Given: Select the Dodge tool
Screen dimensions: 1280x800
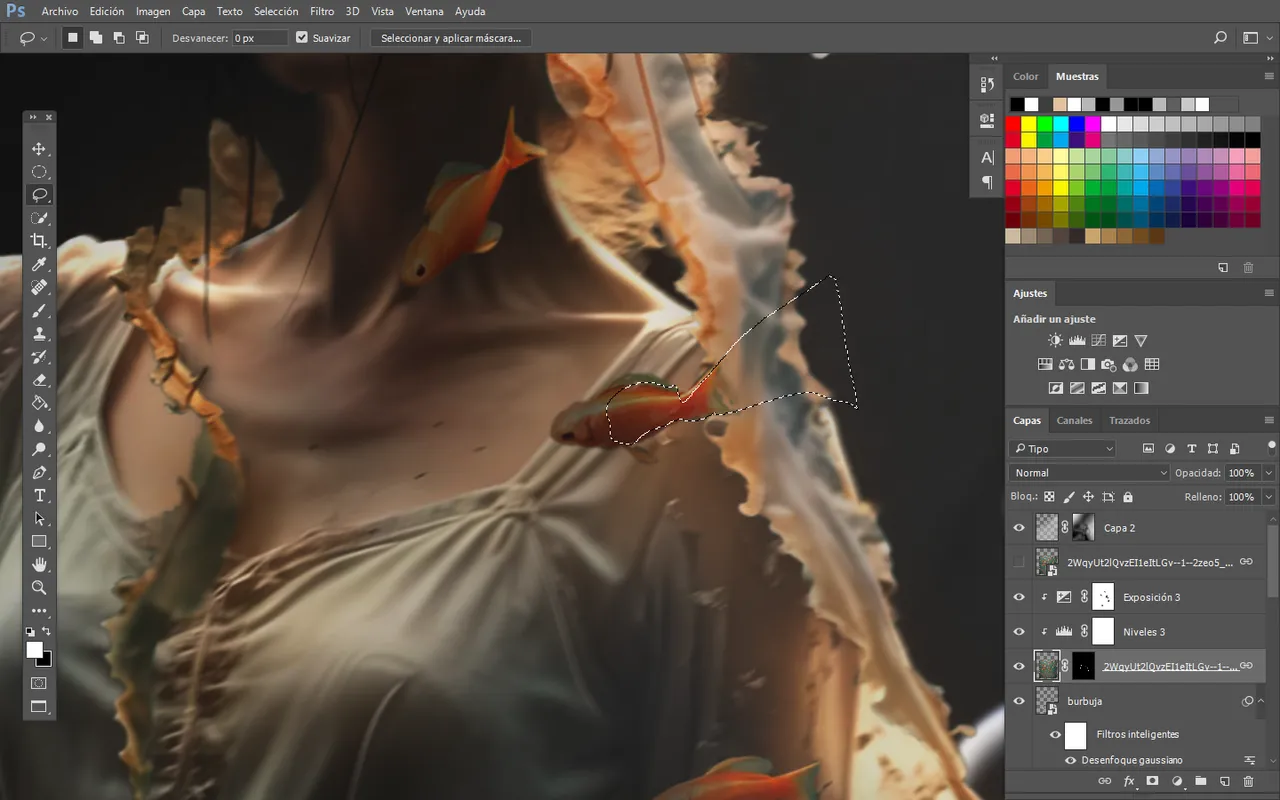Looking at the screenshot, I should 39,449.
